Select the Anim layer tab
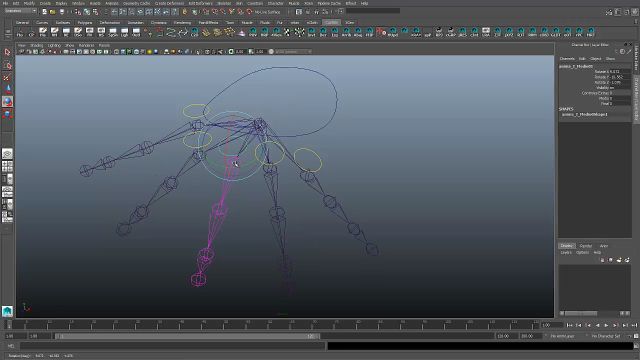Viewport: 640px width, 360px height. click(604, 246)
